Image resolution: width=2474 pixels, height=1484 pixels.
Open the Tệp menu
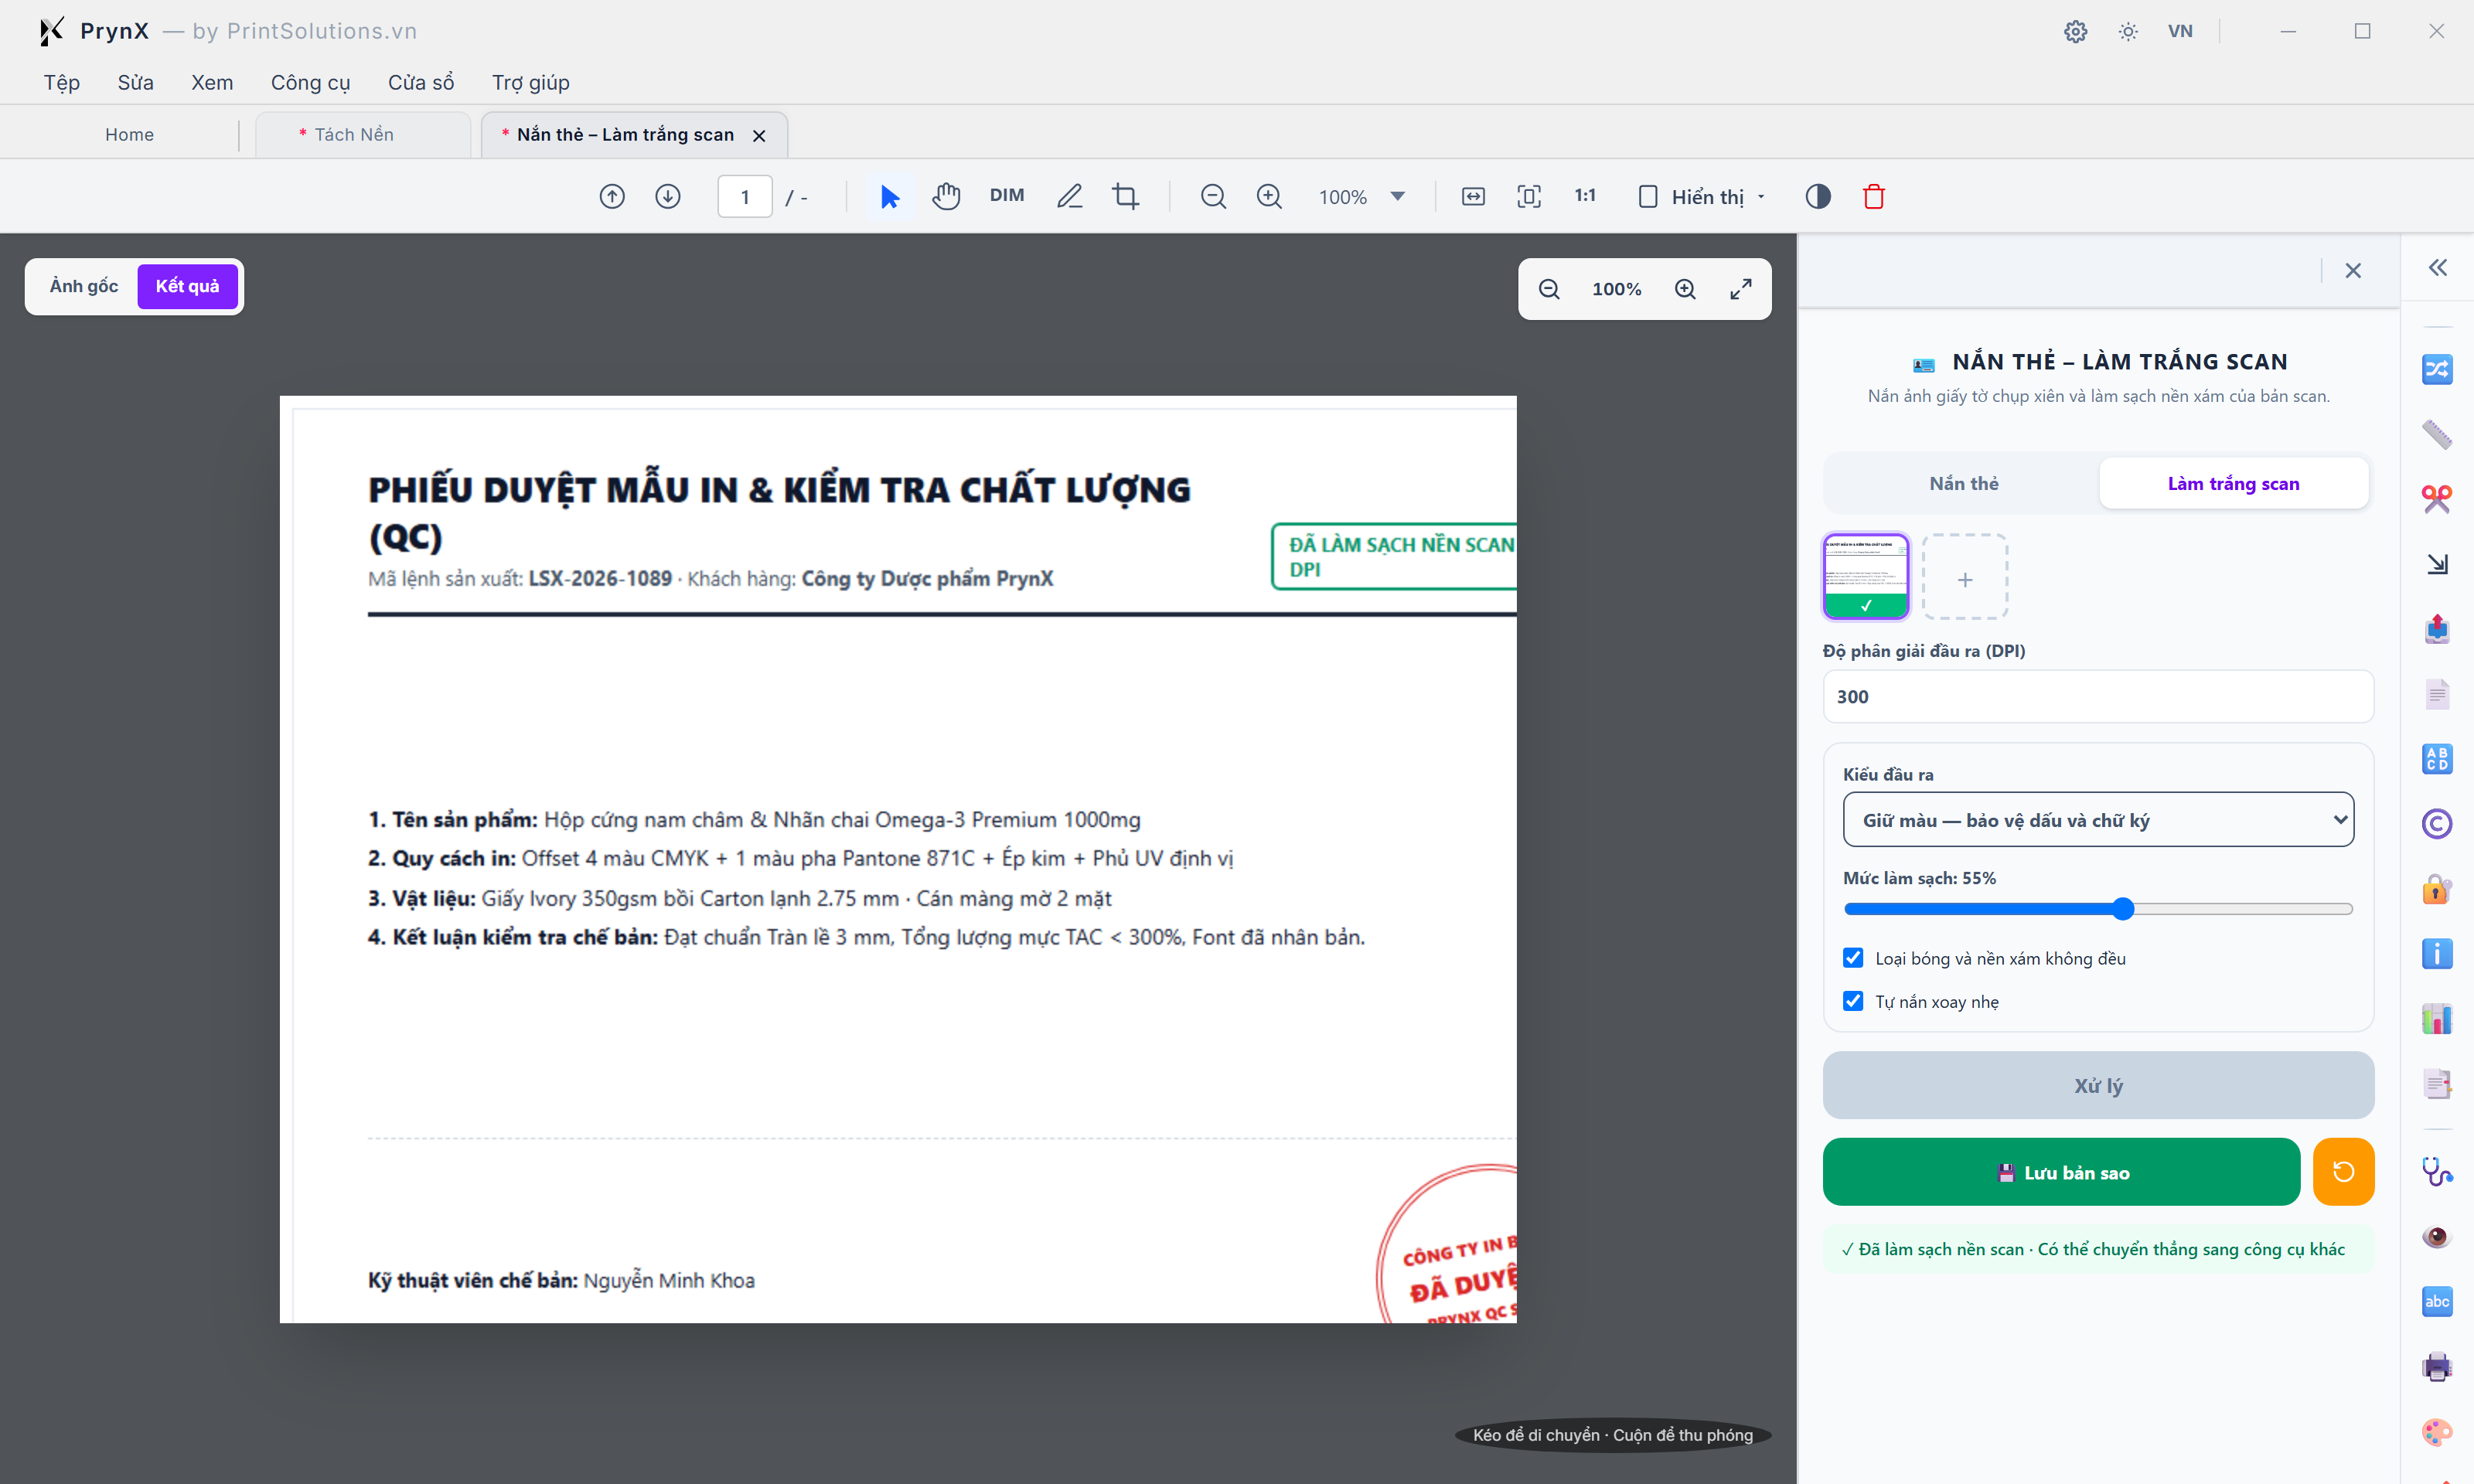(61, 82)
